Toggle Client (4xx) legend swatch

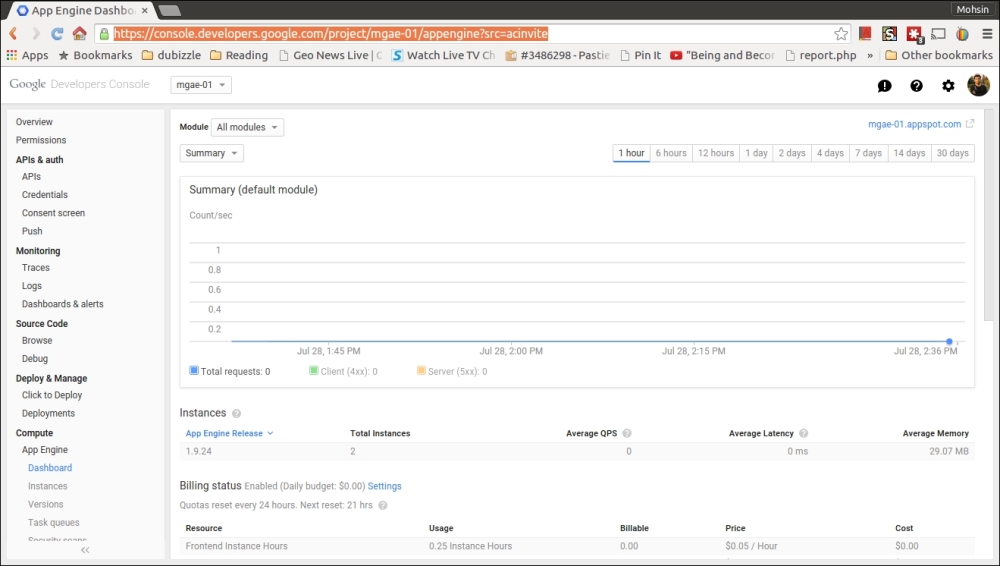coord(313,371)
